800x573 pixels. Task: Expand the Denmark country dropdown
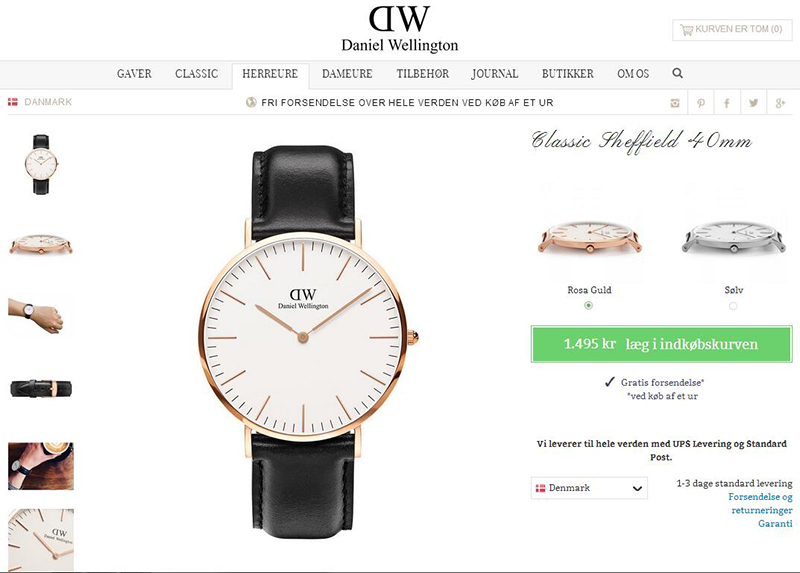click(x=589, y=488)
